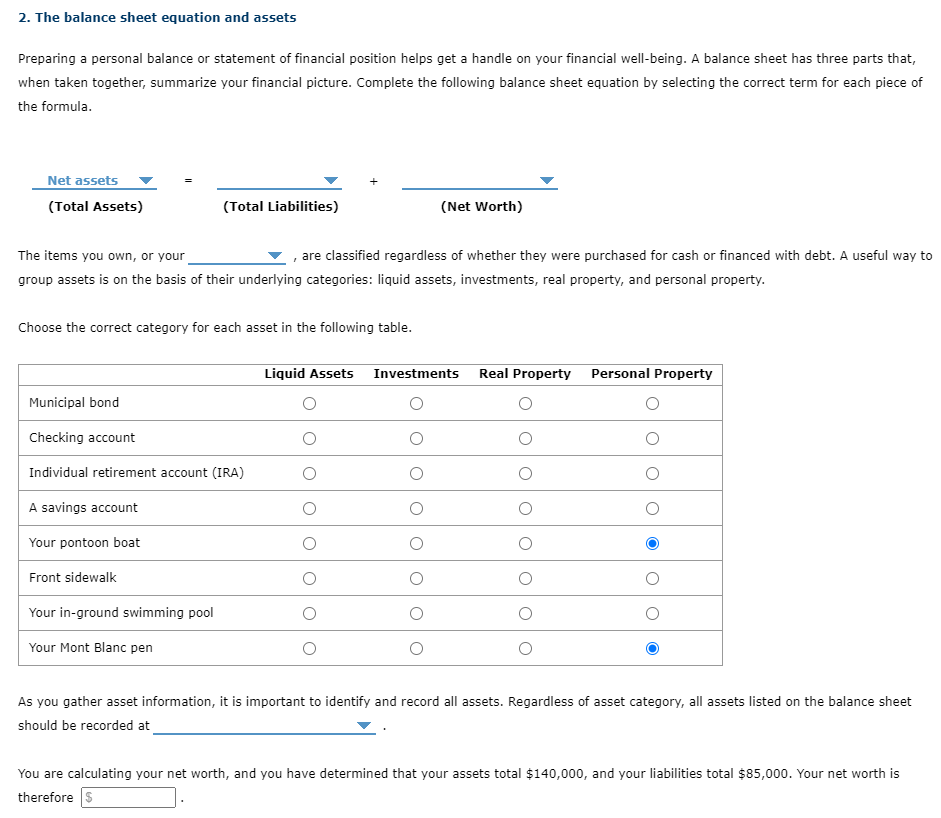Open the Net assets dropdown
941x818 pixels.
[146, 180]
